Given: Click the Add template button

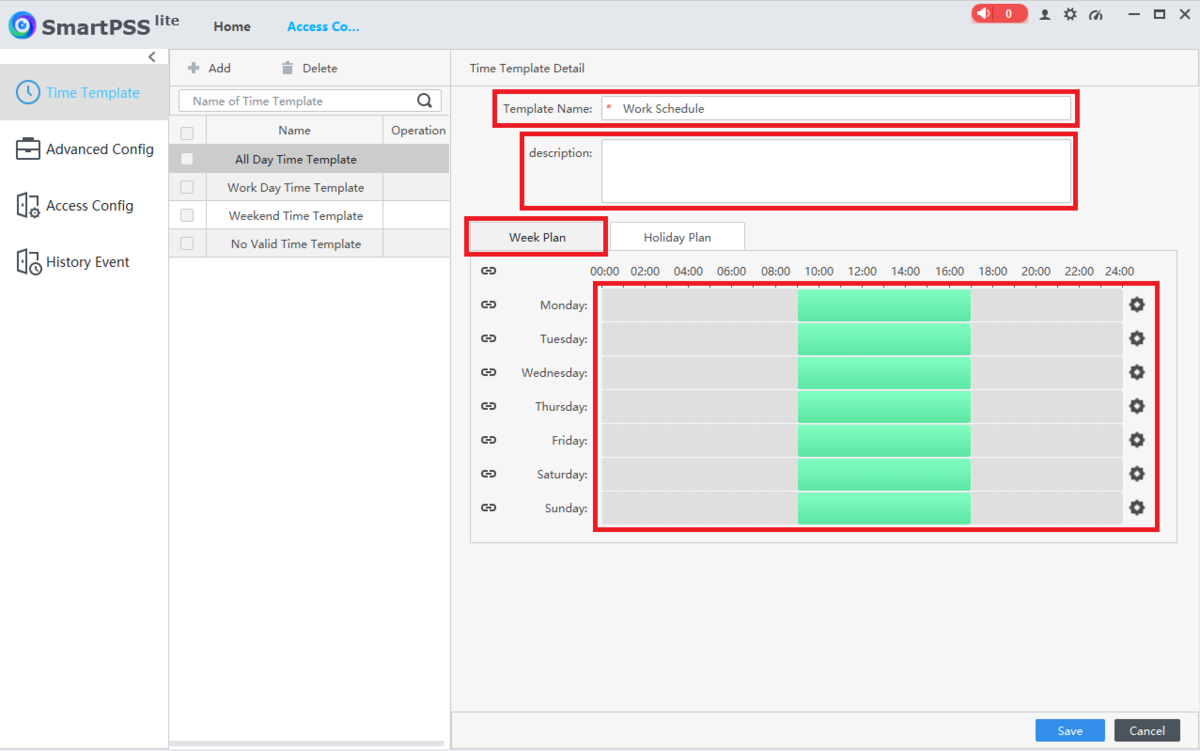Looking at the screenshot, I should (209, 68).
